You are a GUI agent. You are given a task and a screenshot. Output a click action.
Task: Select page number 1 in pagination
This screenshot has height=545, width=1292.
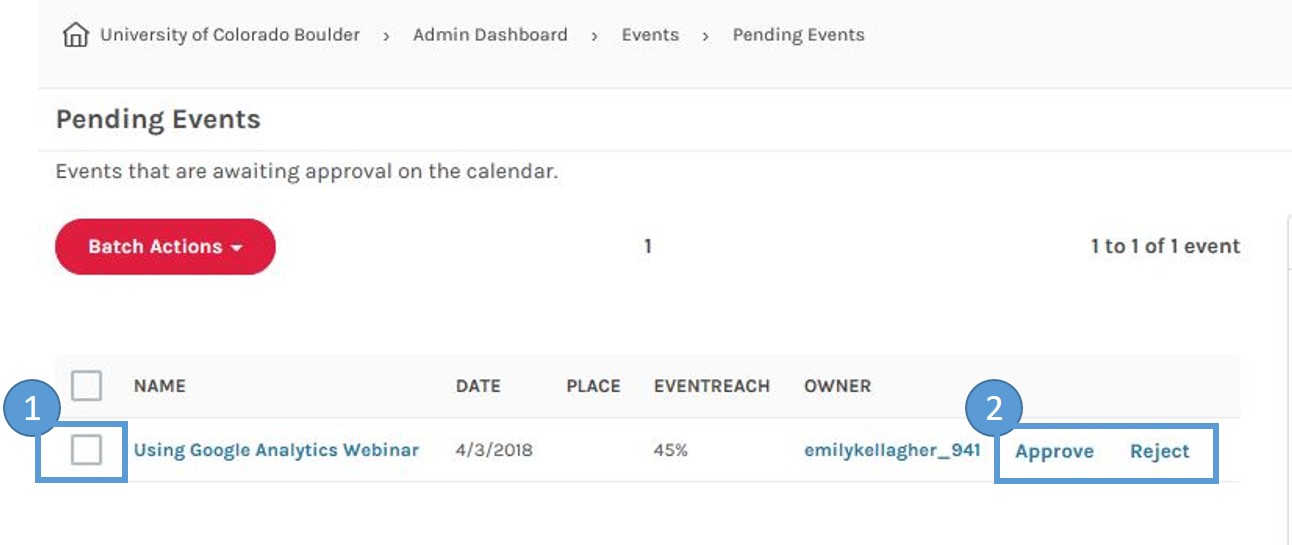point(648,246)
